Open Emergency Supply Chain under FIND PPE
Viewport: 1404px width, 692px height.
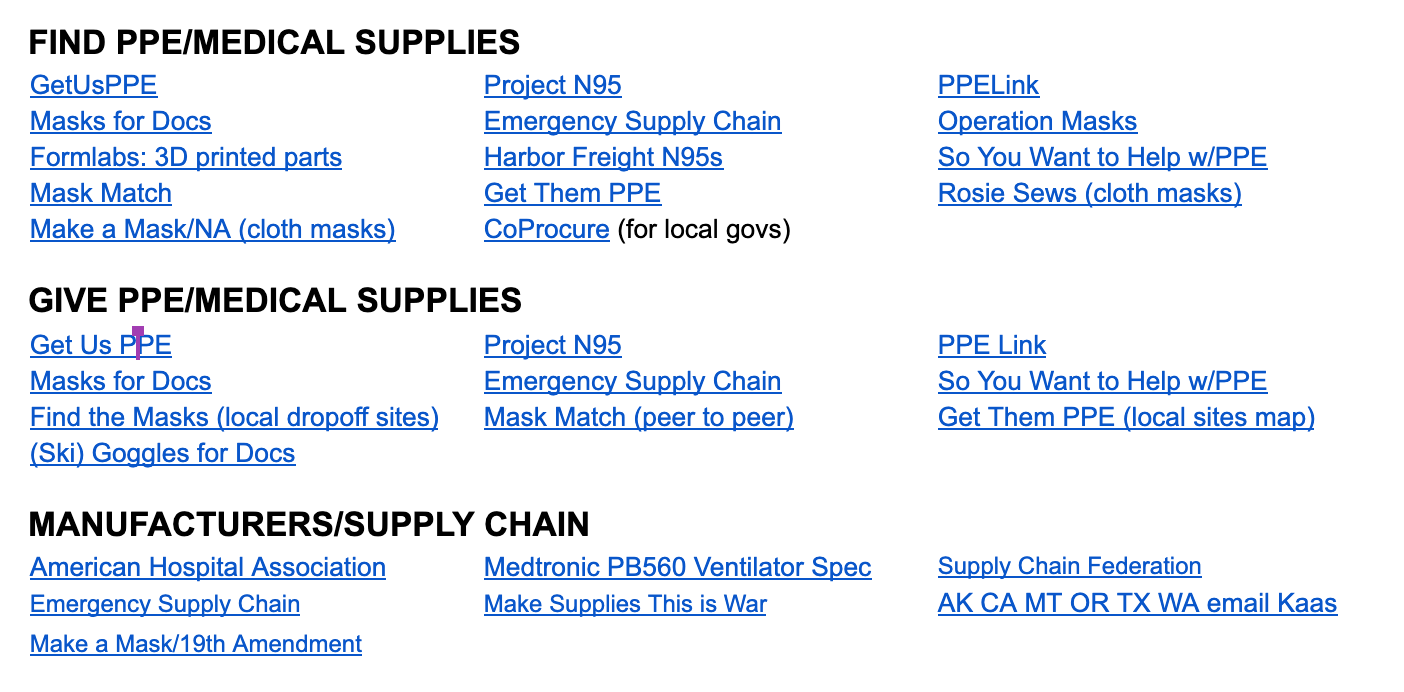(x=632, y=121)
